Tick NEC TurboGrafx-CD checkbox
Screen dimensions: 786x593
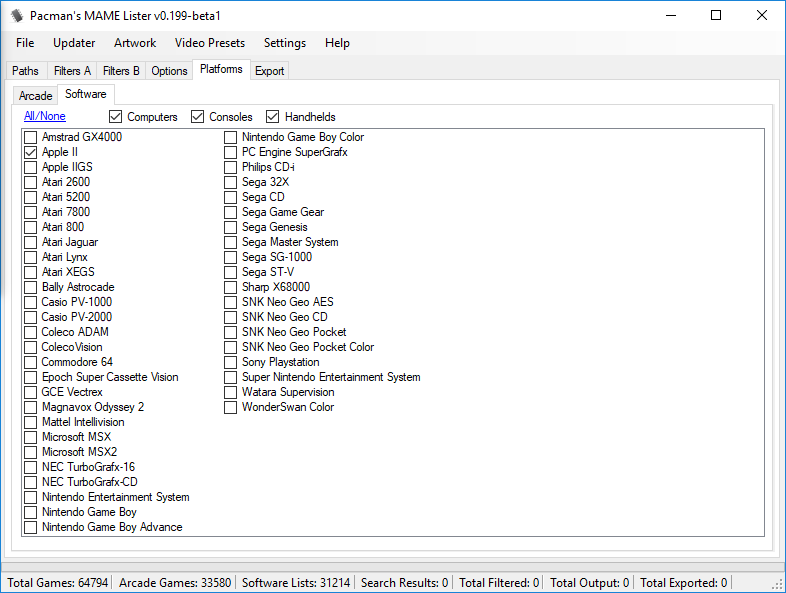[x=31, y=482]
